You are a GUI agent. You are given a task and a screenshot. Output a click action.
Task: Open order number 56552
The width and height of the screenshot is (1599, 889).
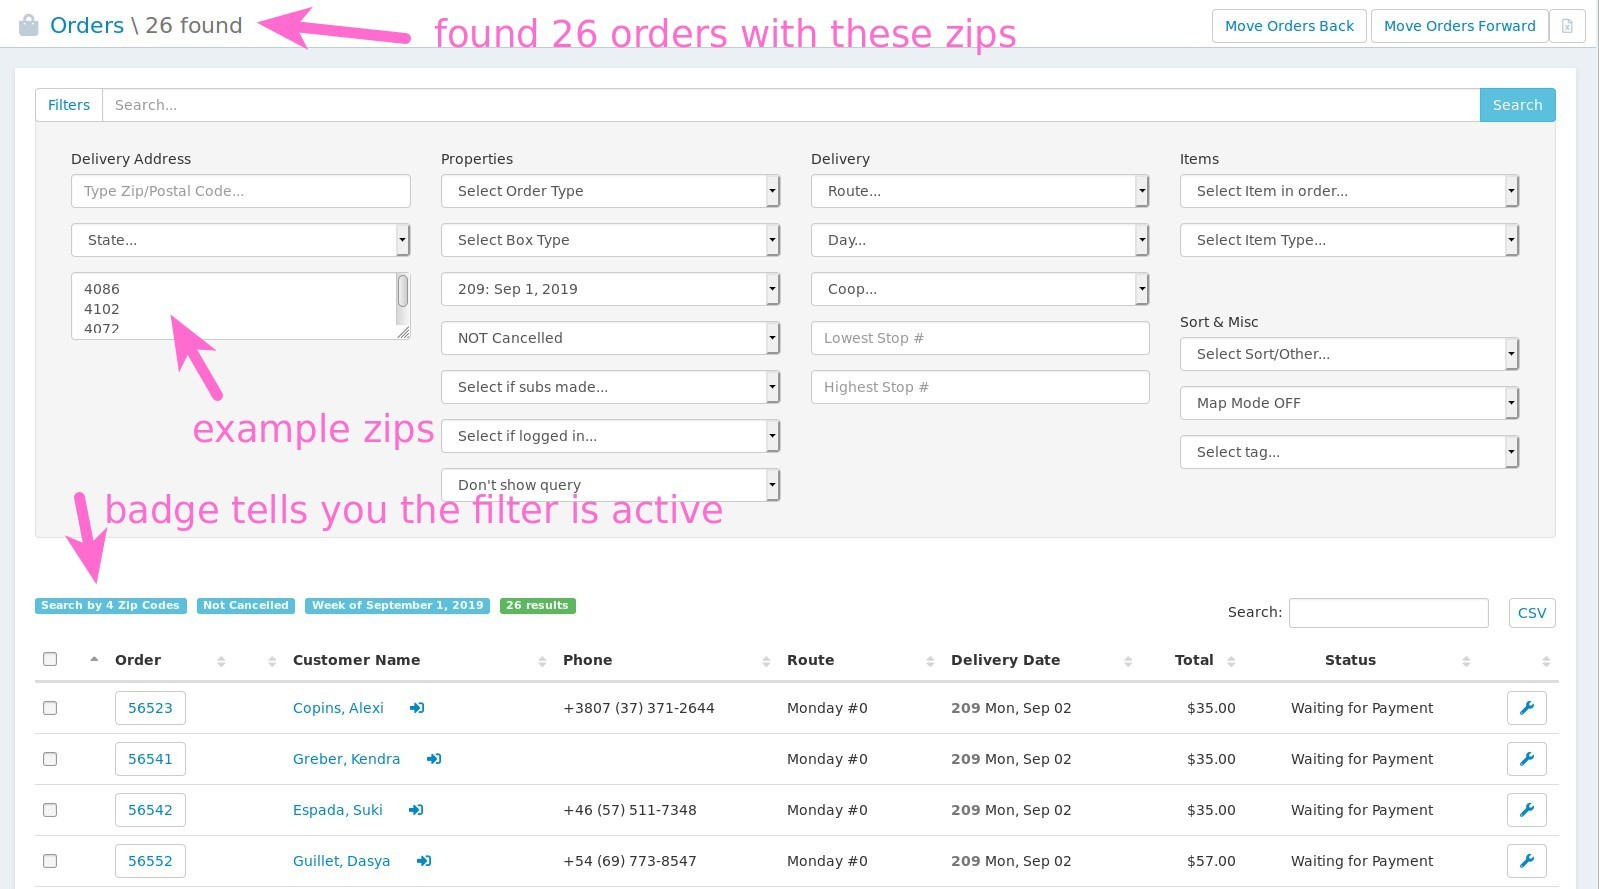click(x=150, y=861)
